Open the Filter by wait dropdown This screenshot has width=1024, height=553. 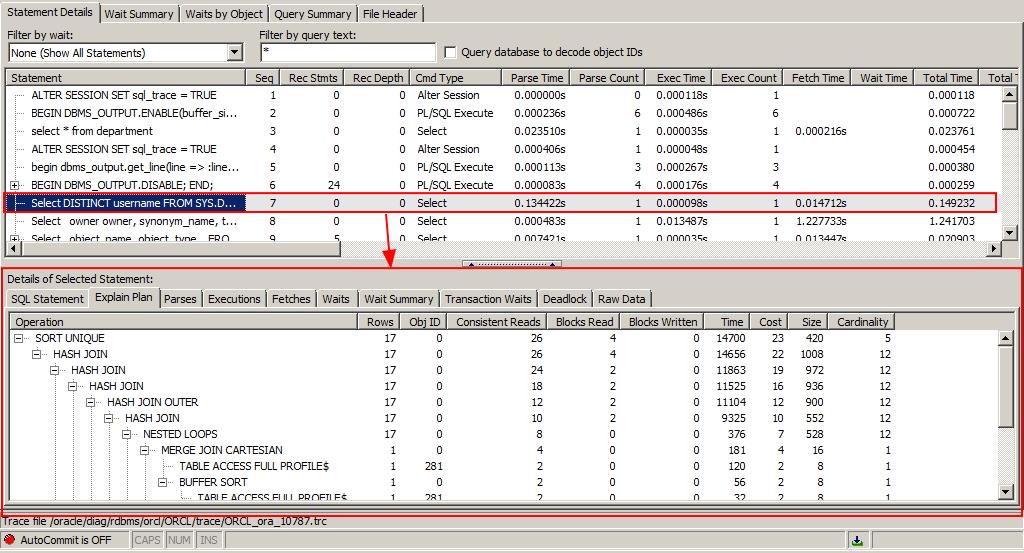(235, 52)
